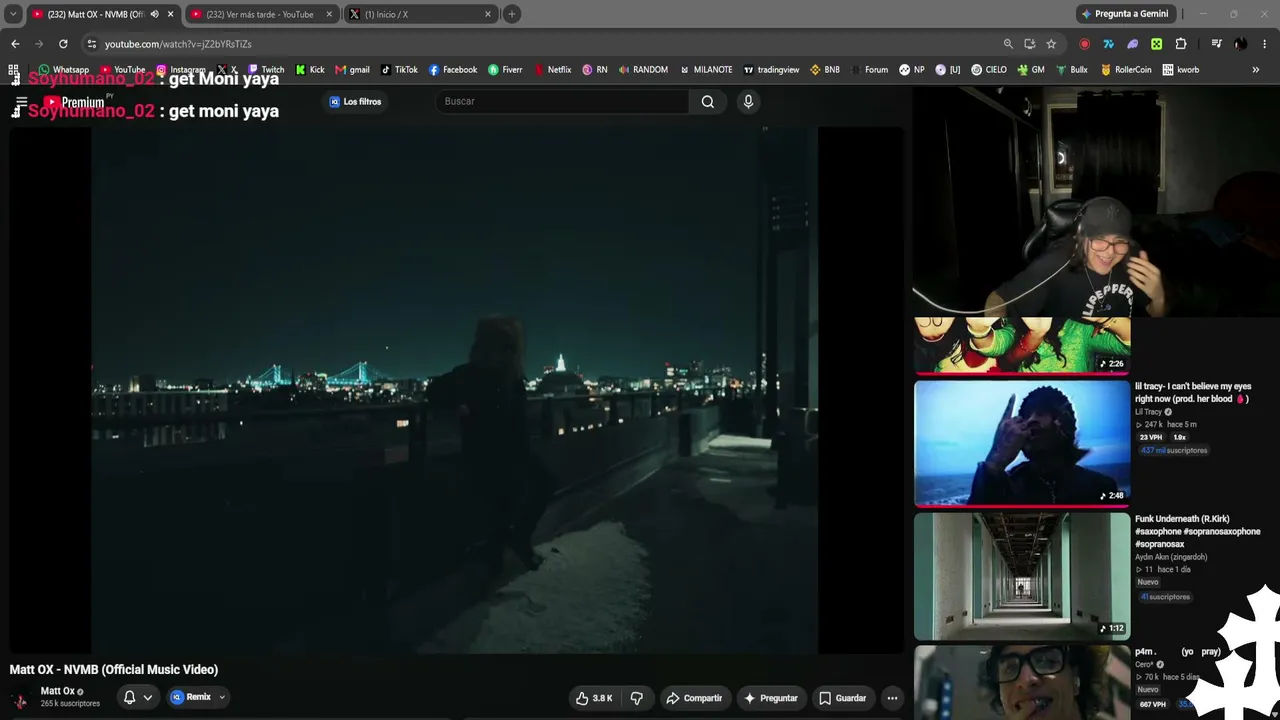Open the tab search dropdown arrow
The width and height of the screenshot is (1280, 720).
tap(13, 14)
